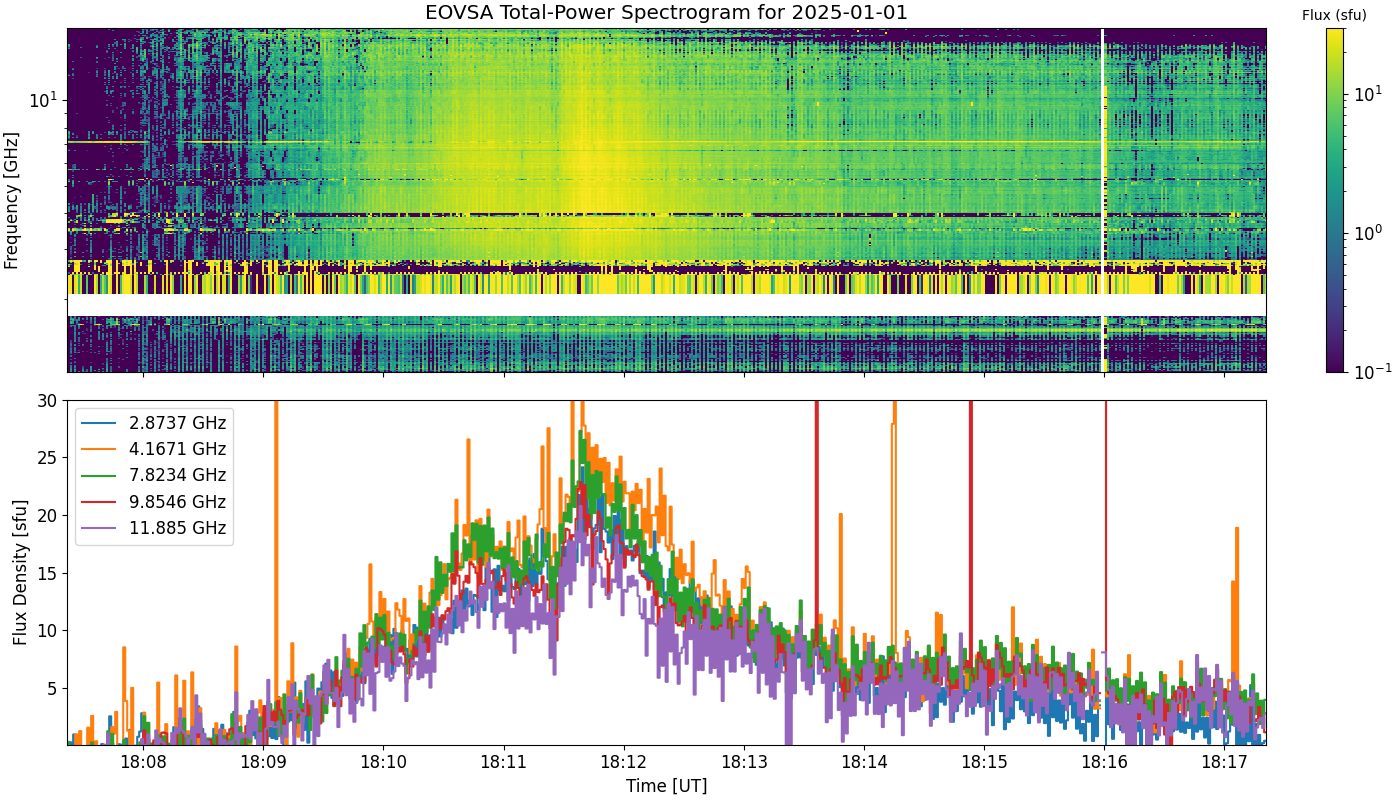The width and height of the screenshot is (1400, 800).
Task: Click the 18:12 time tick label
Action: click(624, 762)
